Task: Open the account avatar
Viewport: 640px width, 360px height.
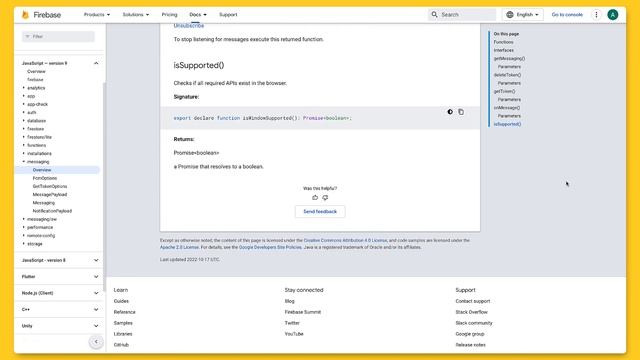Action: pyautogui.click(x=612, y=15)
